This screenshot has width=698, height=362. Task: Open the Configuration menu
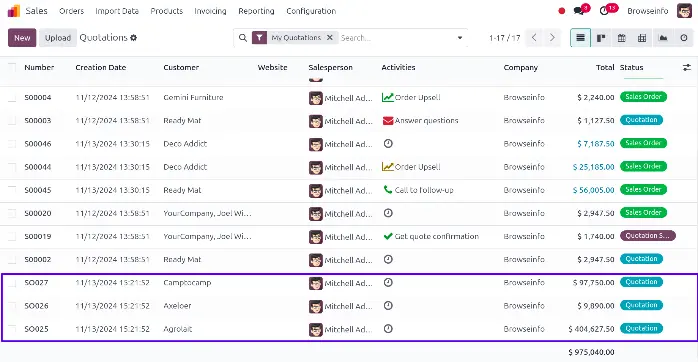(x=311, y=11)
